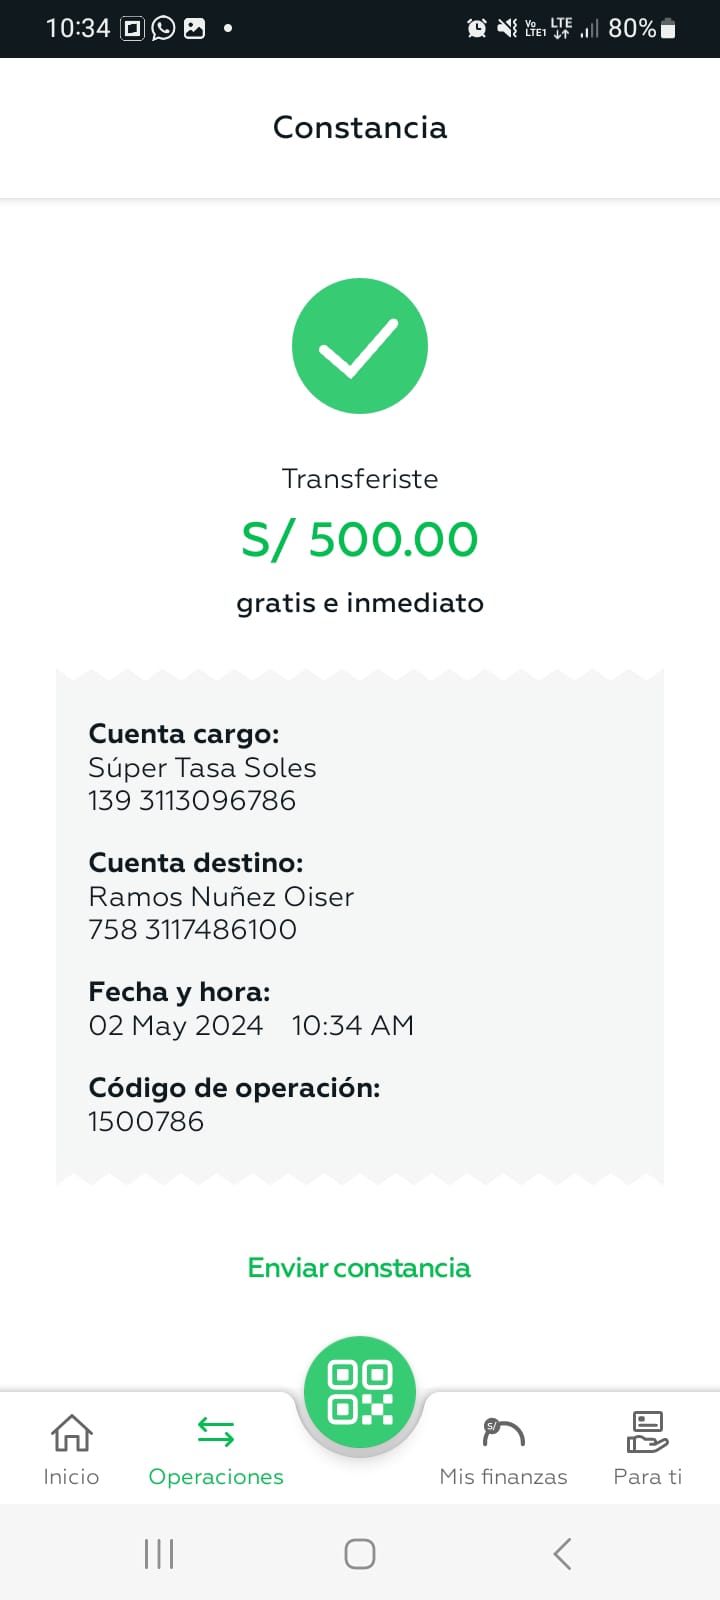
Task: Tap the battery status indicator
Action: point(668,28)
